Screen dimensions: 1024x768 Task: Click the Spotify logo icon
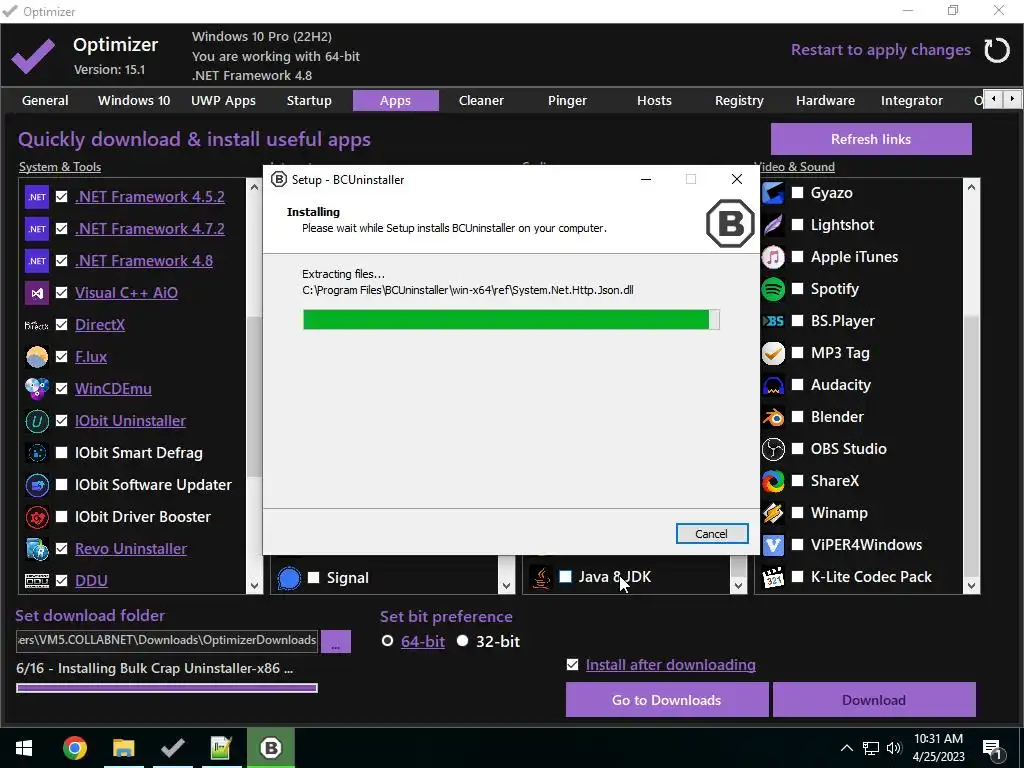pos(773,289)
